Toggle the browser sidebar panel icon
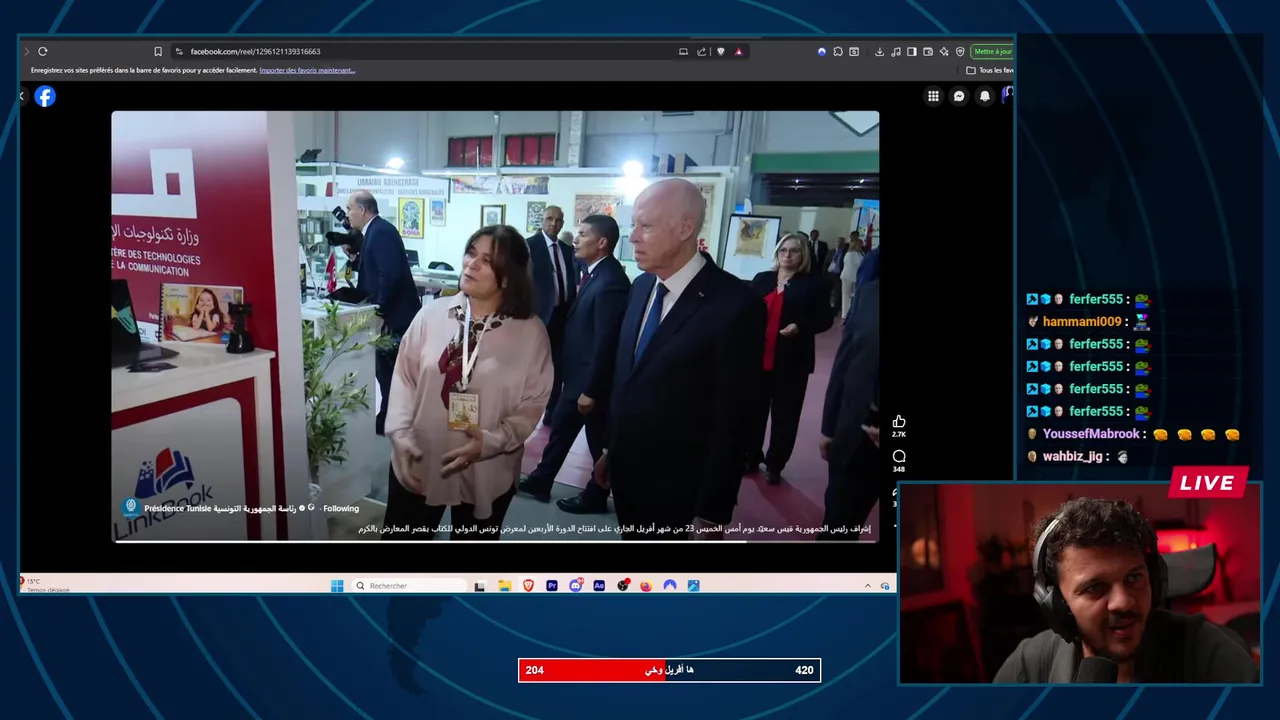1280x720 pixels. (x=912, y=51)
